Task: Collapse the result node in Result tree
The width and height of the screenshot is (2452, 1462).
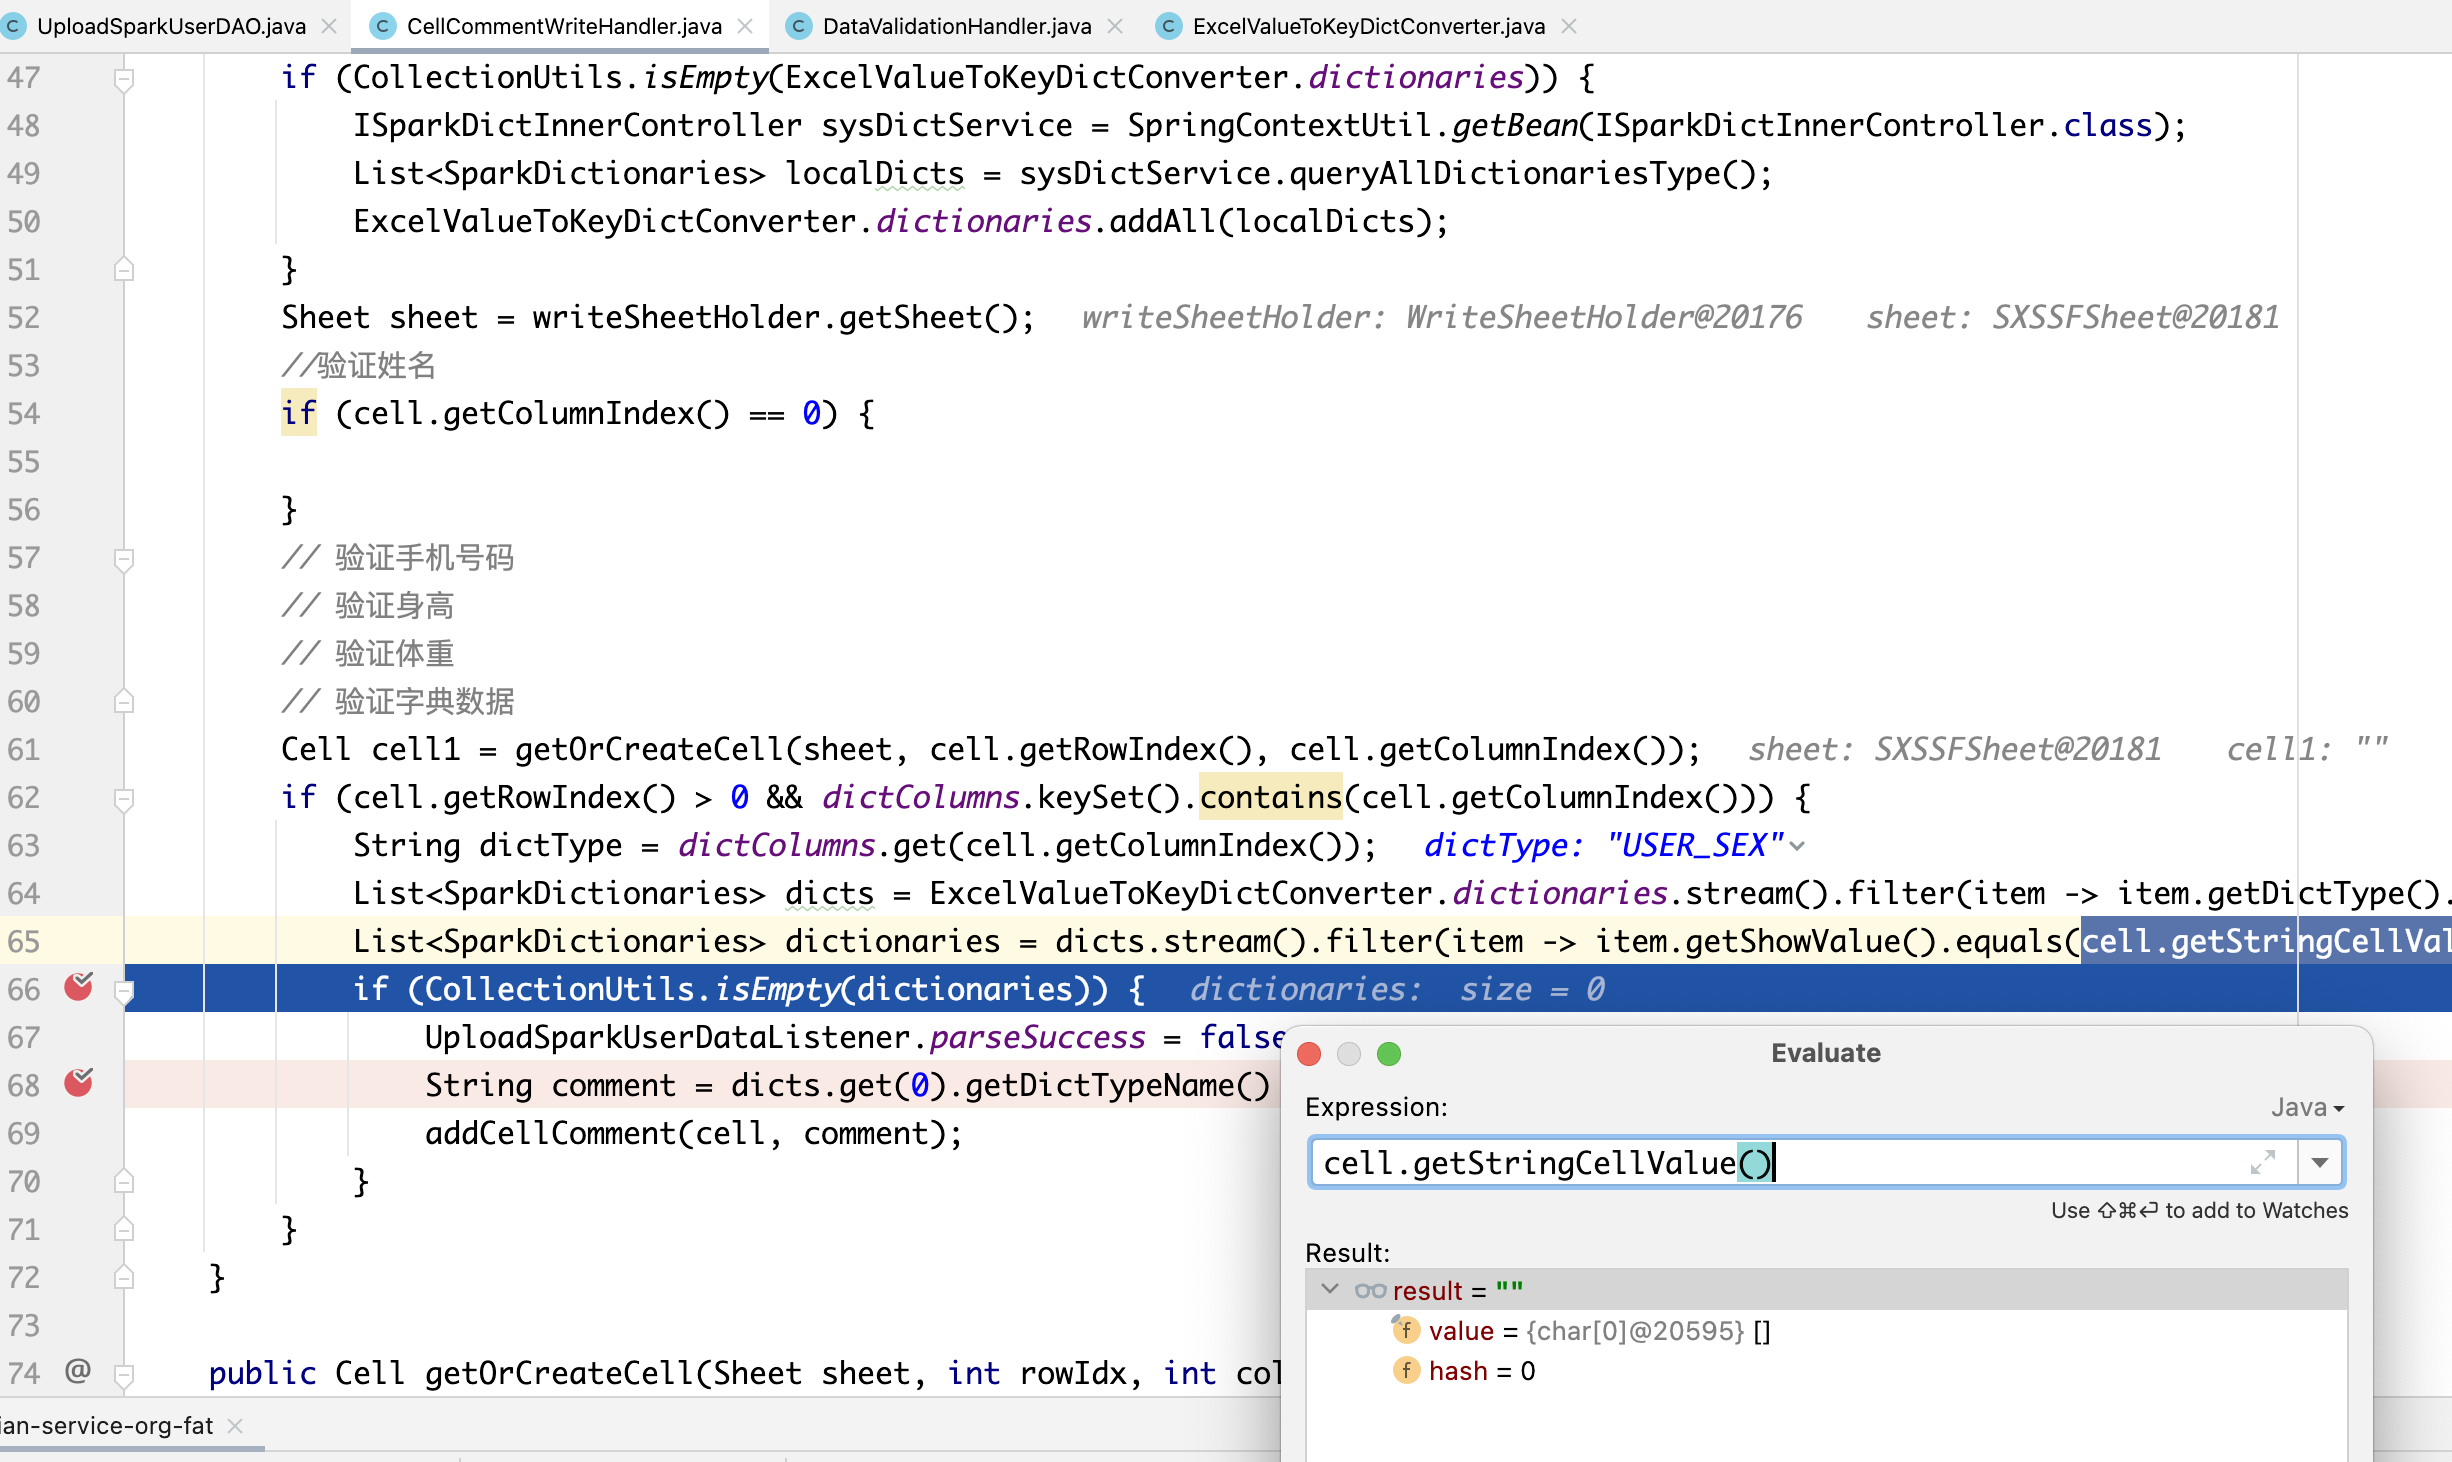Action: pyautogui.click(x=1331, y=1289)
